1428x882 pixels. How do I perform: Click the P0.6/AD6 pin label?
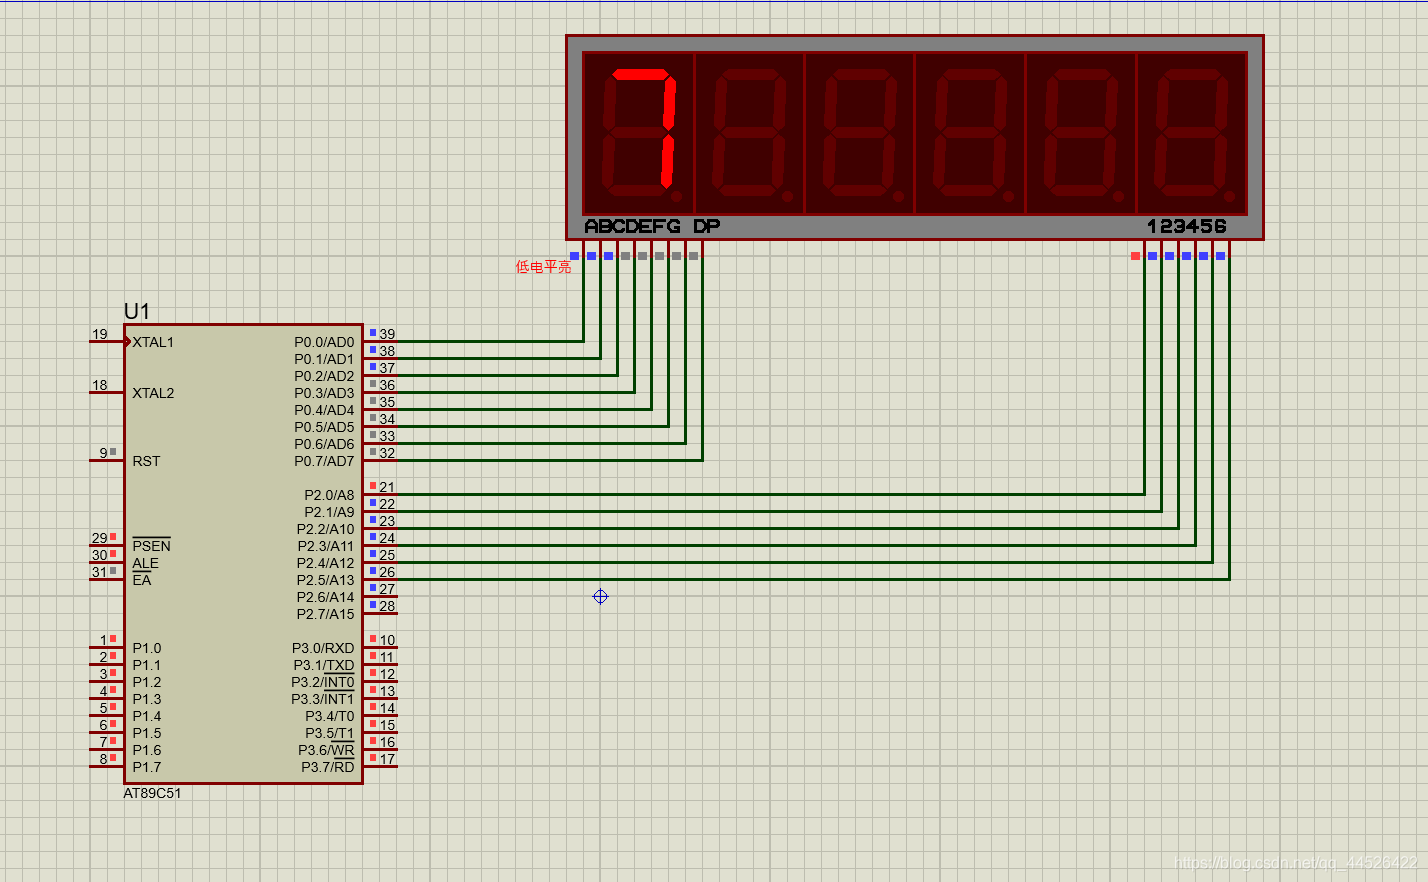(x=324, y=444)
